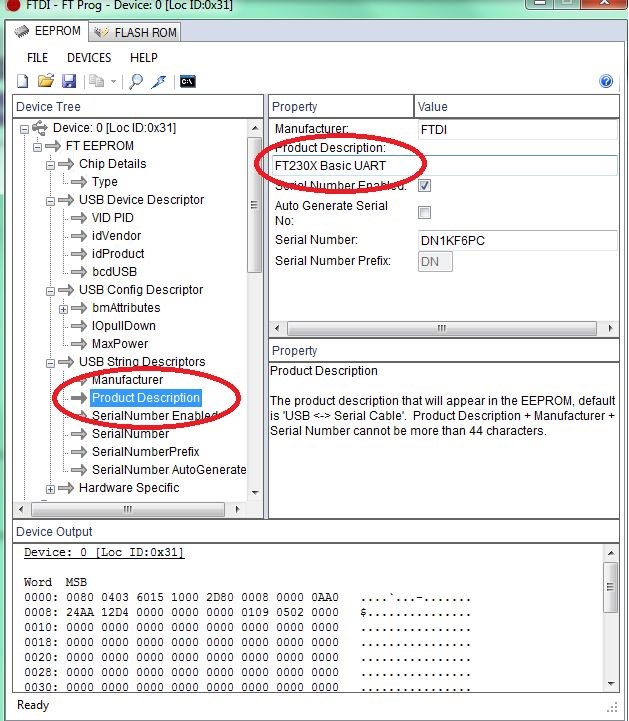Switch to the FLASH ROM tab
Image resolution: width=629 pixels, height=721 pixels.
[134, 32]
